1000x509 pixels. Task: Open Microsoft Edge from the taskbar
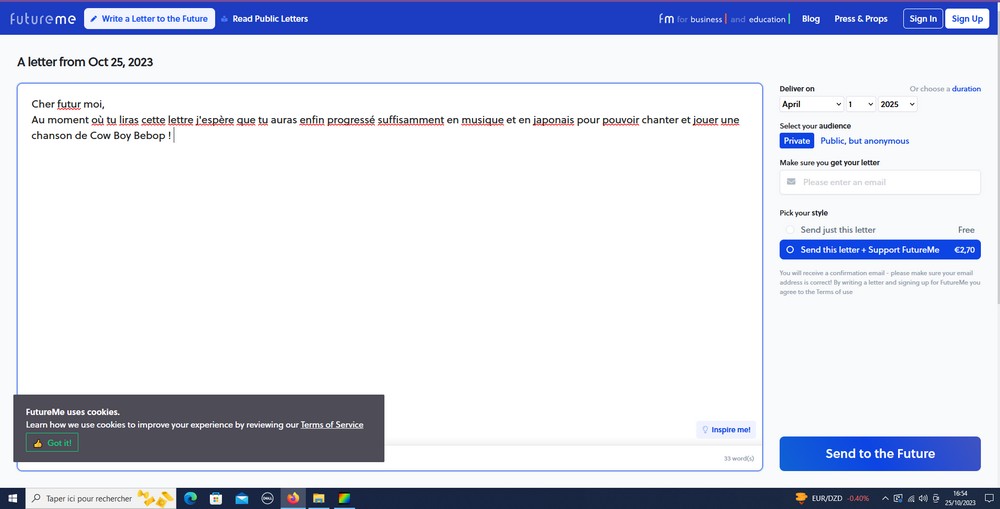pyautogui.click(x=190, y=498)
